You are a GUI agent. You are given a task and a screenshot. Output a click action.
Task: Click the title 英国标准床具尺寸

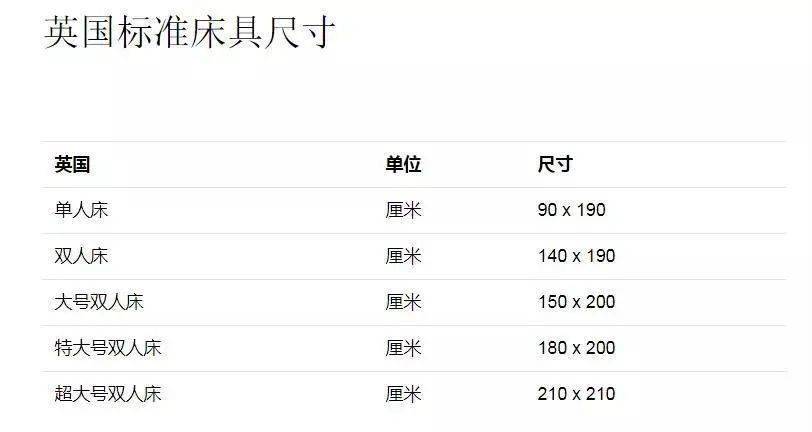coord(189,32)
